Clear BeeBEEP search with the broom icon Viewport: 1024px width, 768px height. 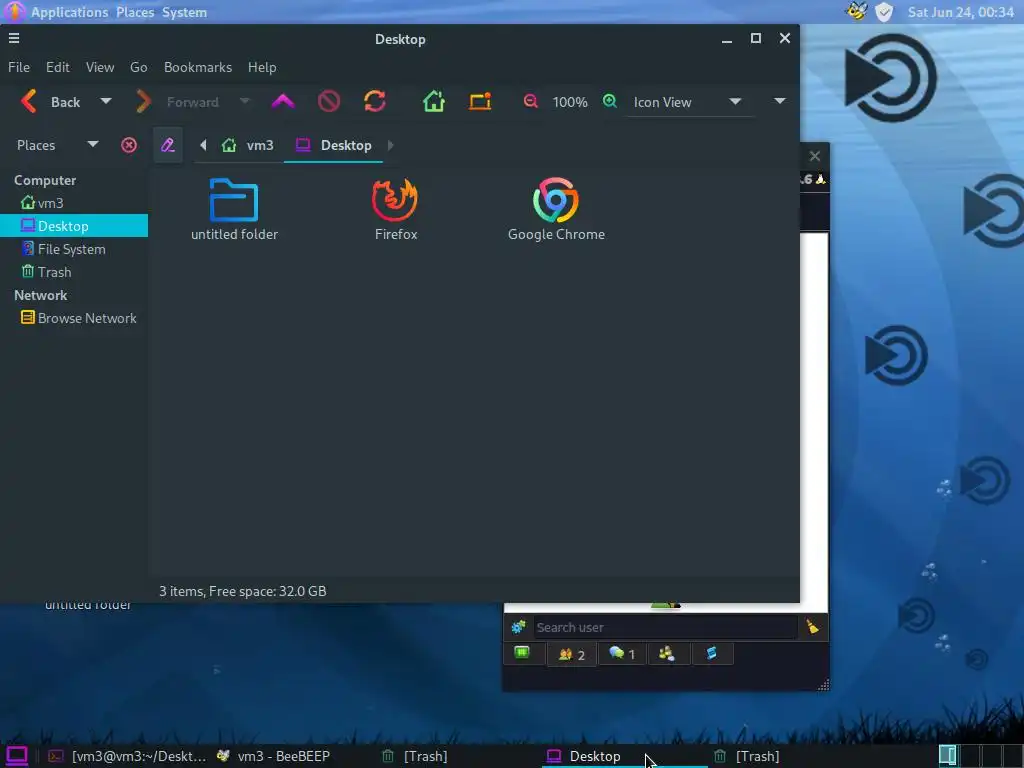(813, 627)
